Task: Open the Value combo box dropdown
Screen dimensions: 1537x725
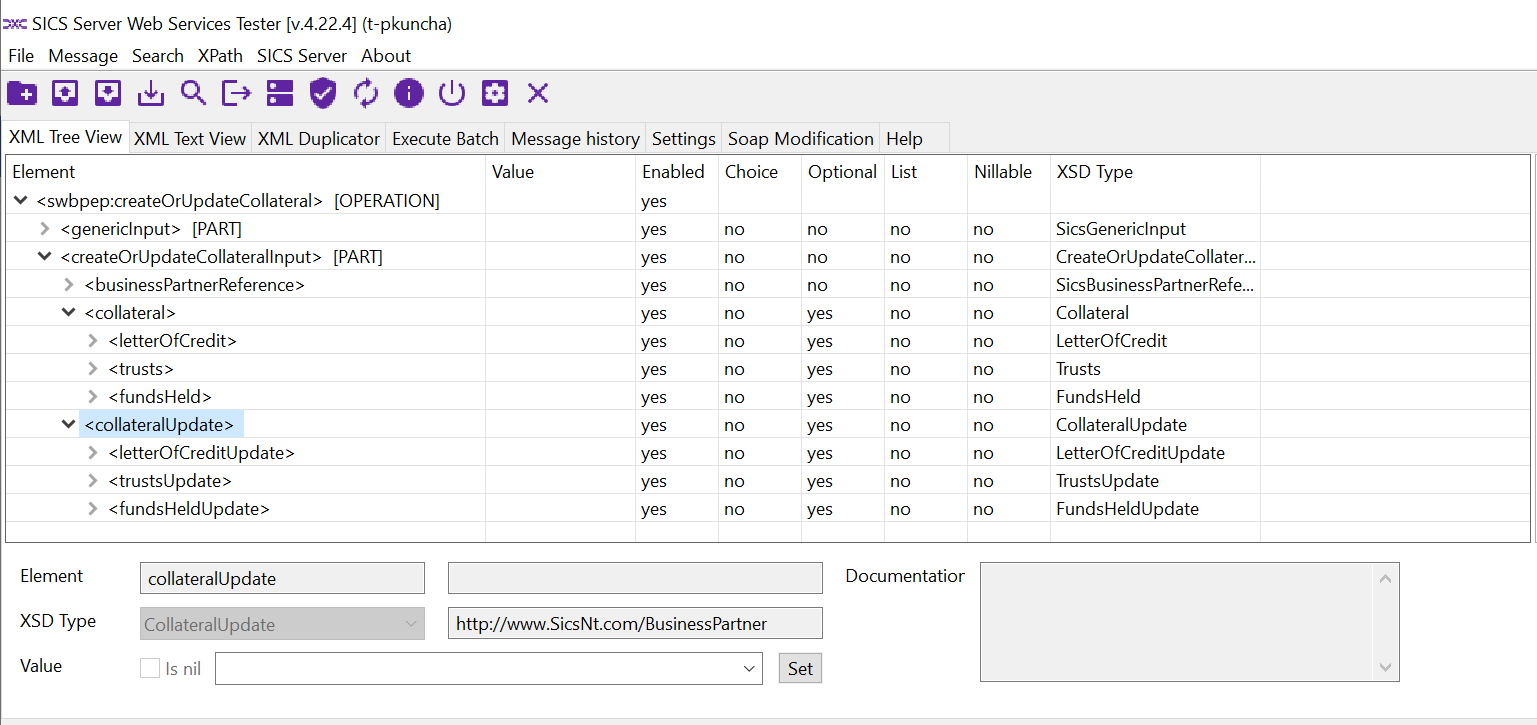Action: click(750, 669)
